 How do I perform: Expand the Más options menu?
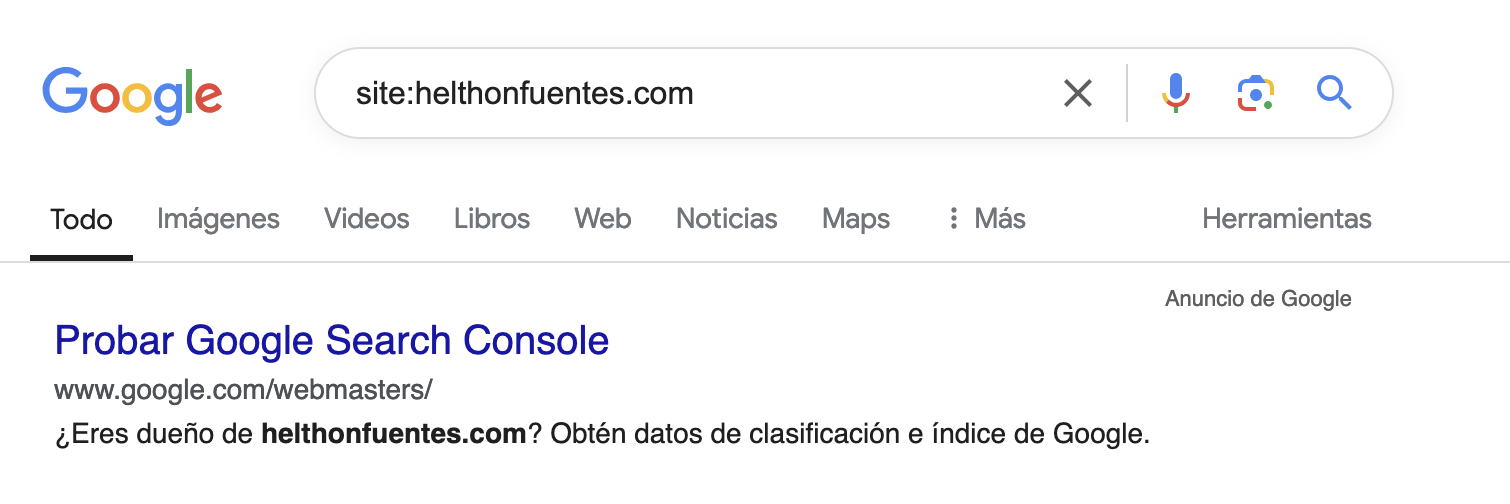pos(986,219)
